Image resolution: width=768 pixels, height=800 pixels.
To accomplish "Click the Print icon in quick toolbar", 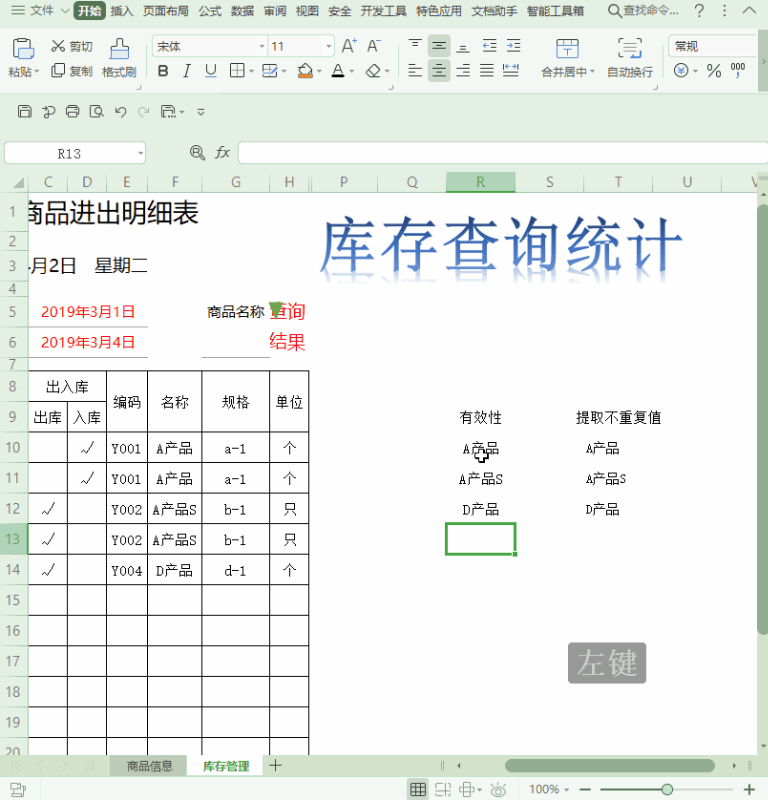I will pyautogui.click(x=72, y=112).
